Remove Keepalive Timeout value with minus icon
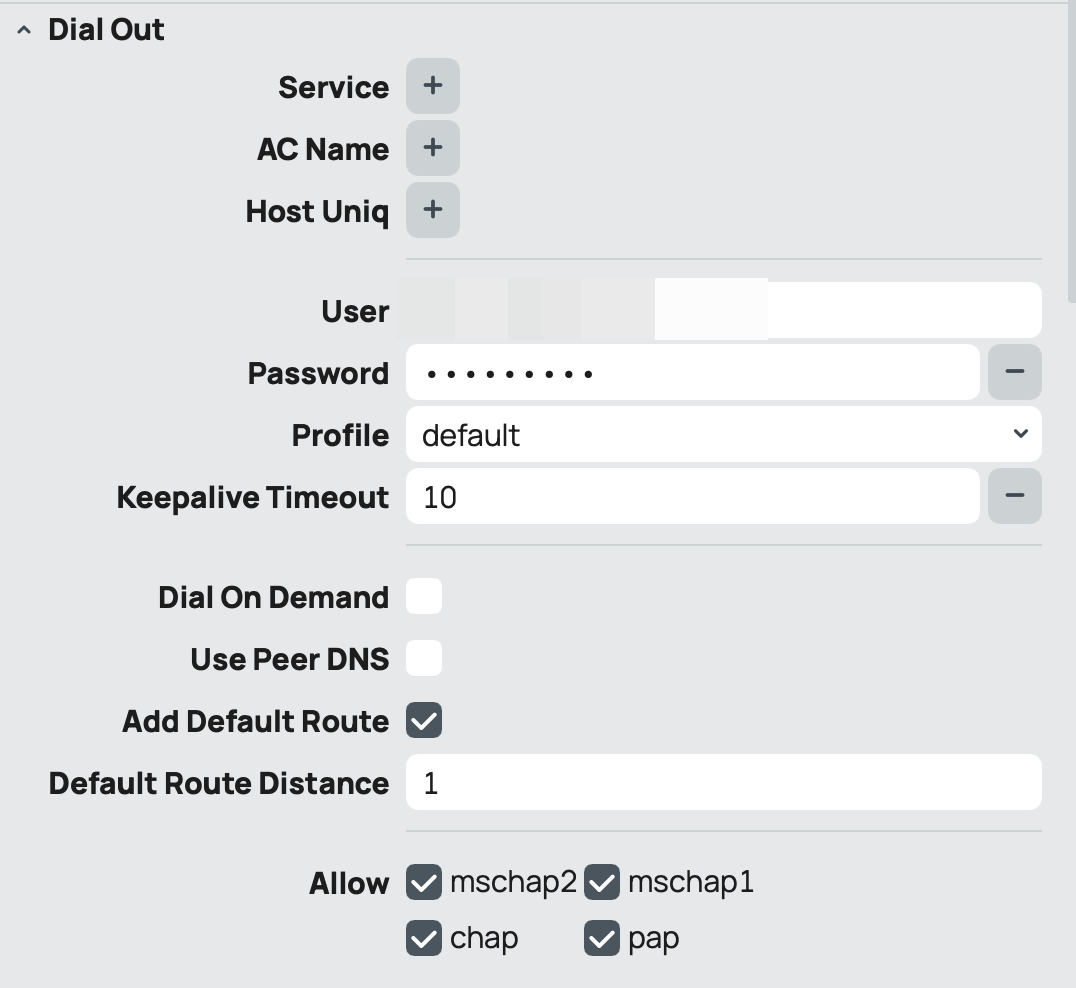The height and width of the screenshot is (988, 1076). 1014,496
